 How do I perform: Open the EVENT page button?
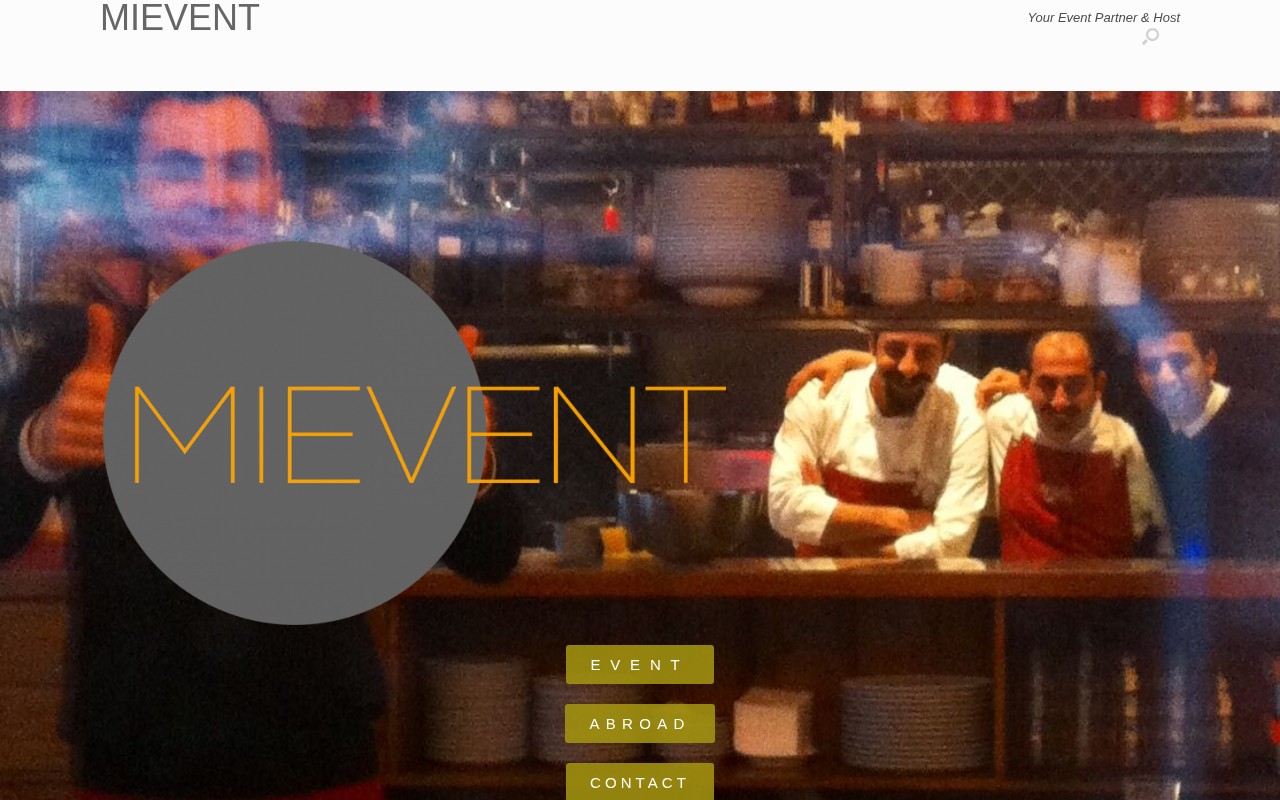(640, 665)
